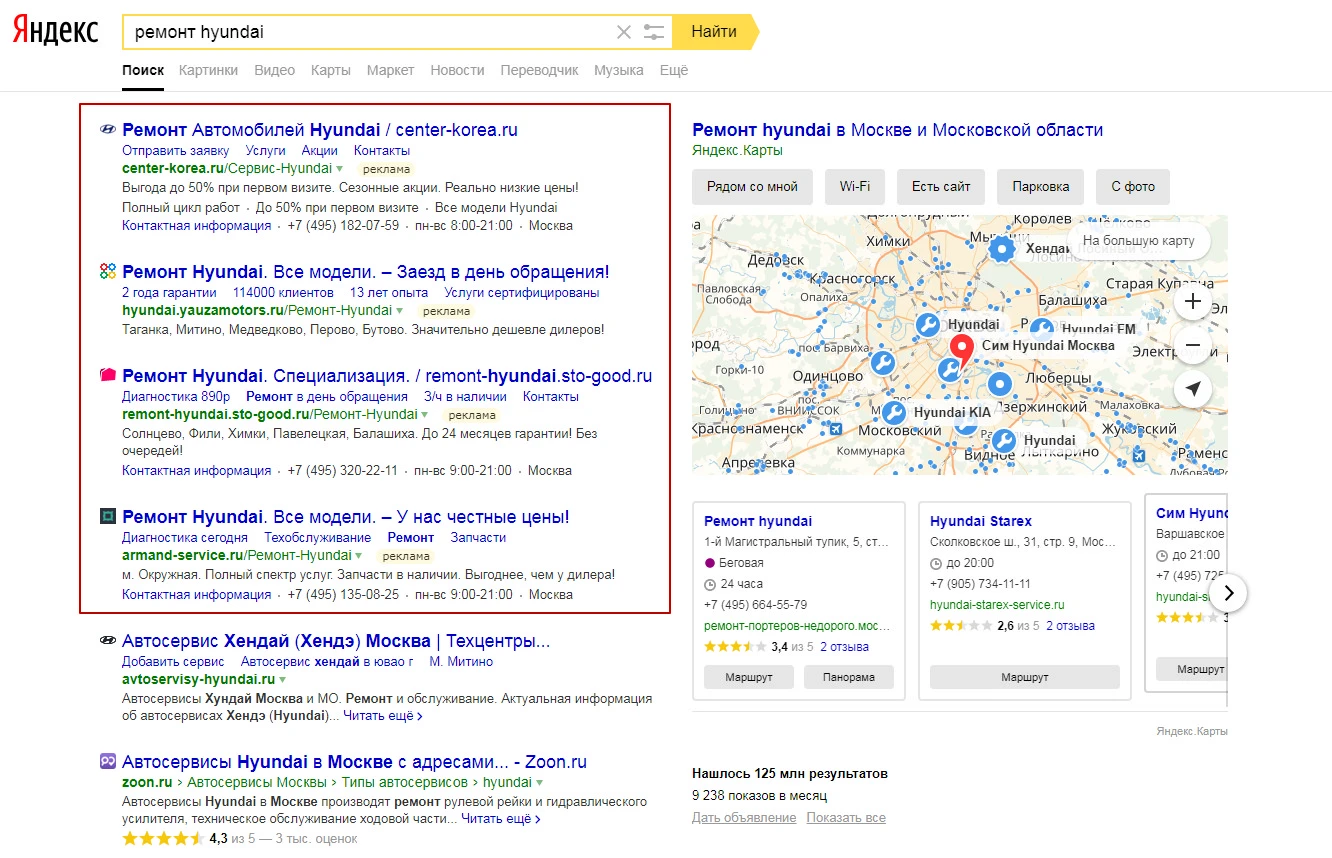The width and height of the screenshot is (1332, 858).
Task: Click red pin marker for Сим Hyundai Москва
Action: 961,349
